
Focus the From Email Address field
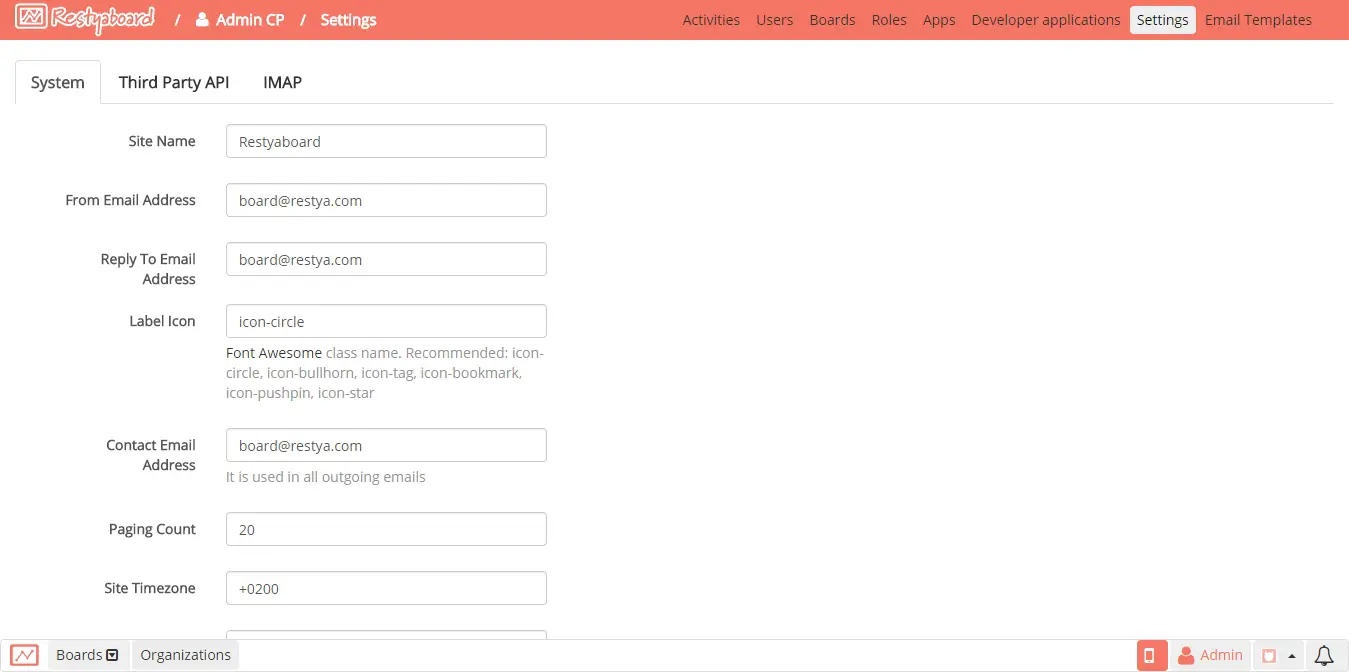386,200
